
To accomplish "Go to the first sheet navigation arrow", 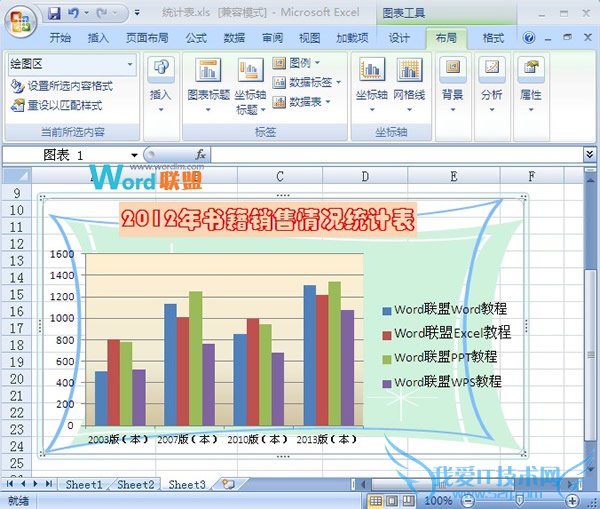I will tap(10, 484).
